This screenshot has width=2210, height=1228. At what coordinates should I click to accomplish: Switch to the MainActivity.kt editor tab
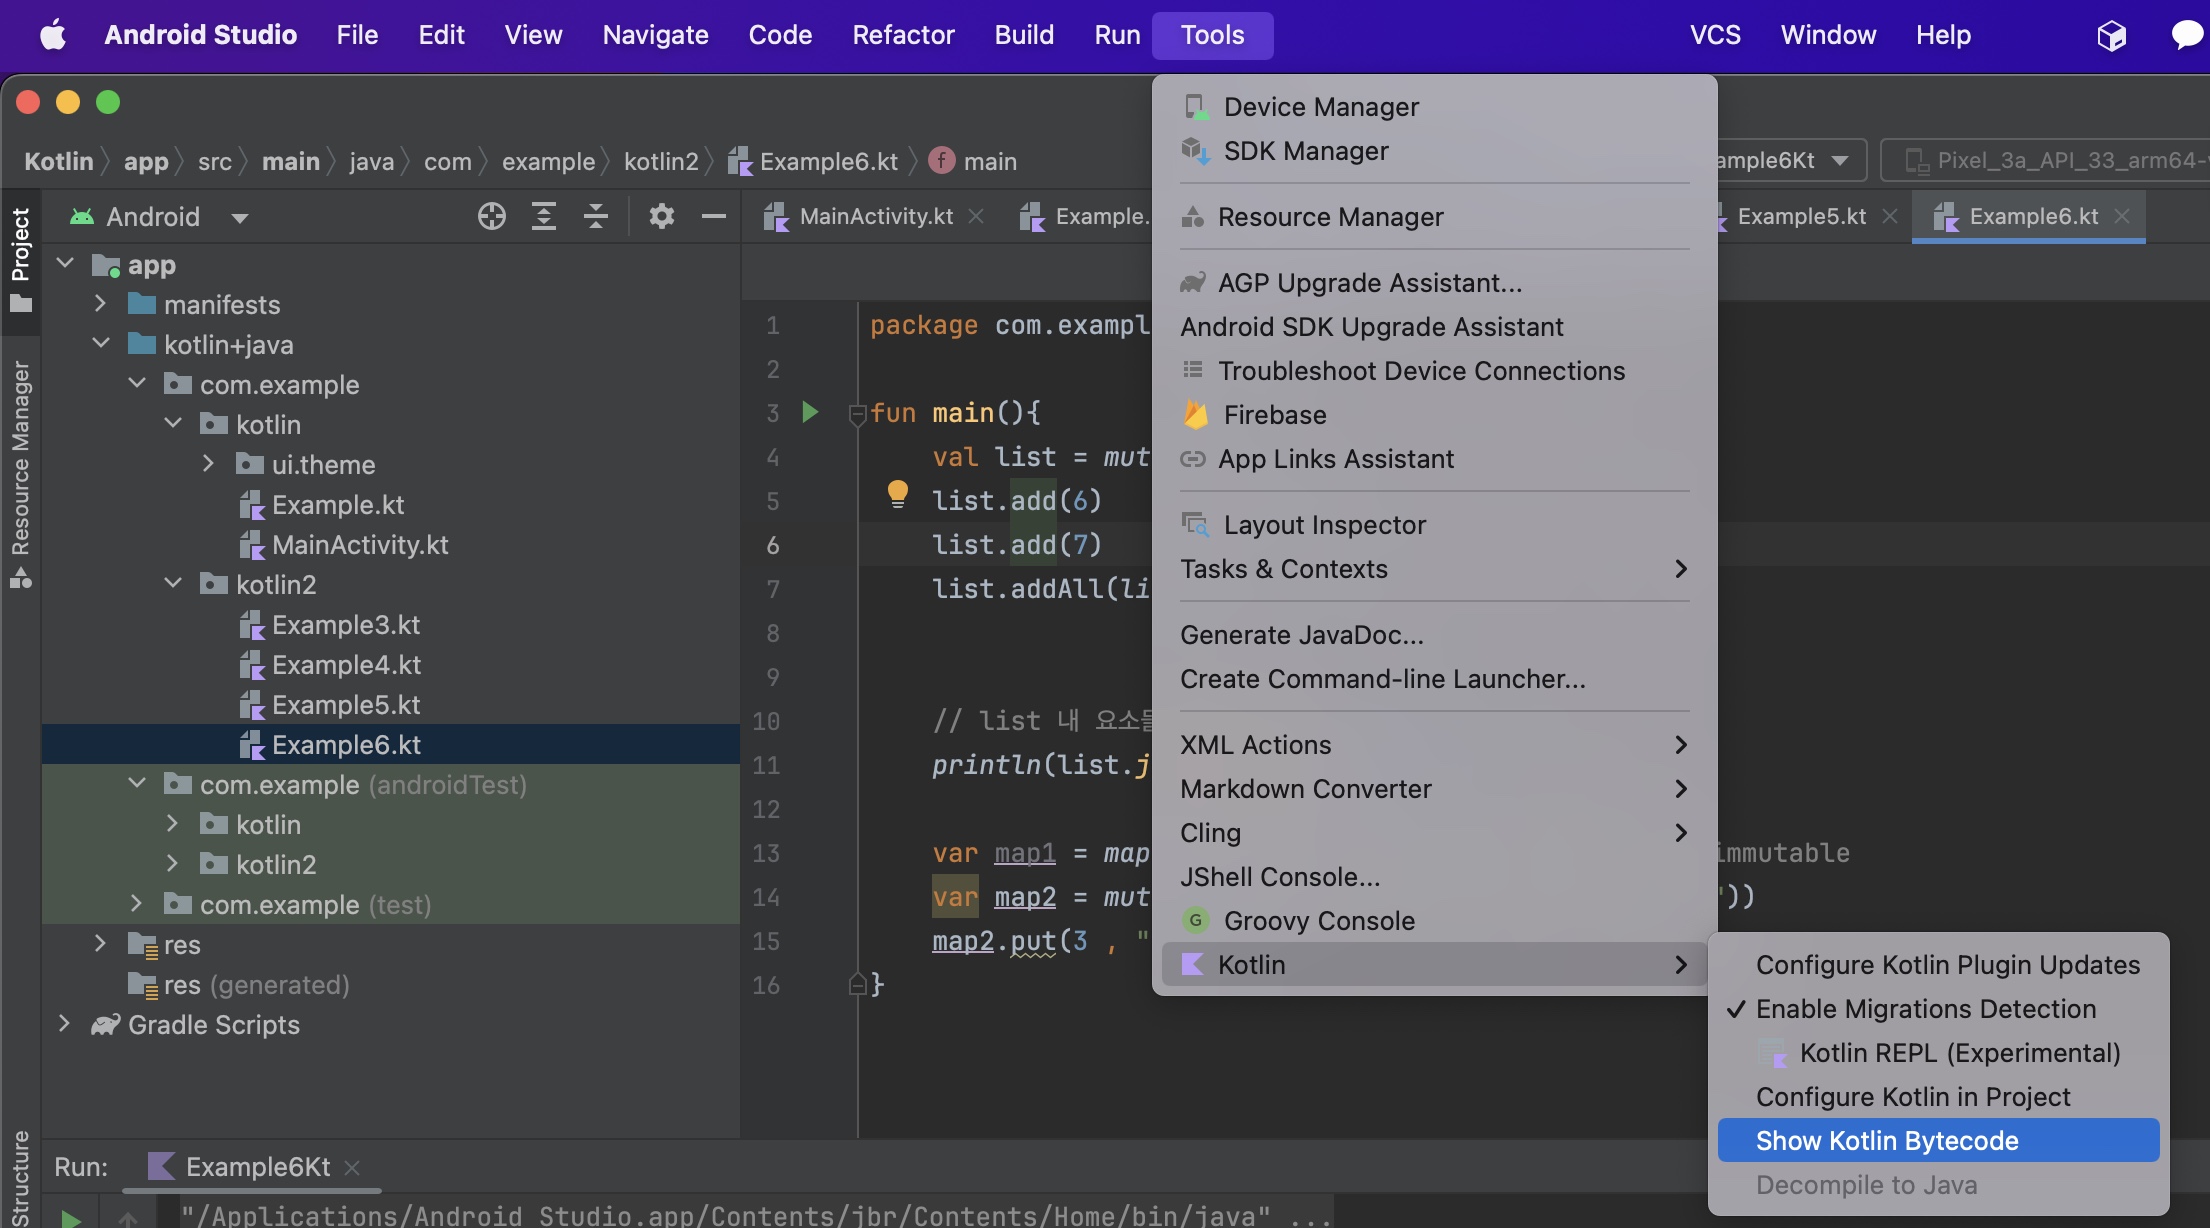[876, 216]
